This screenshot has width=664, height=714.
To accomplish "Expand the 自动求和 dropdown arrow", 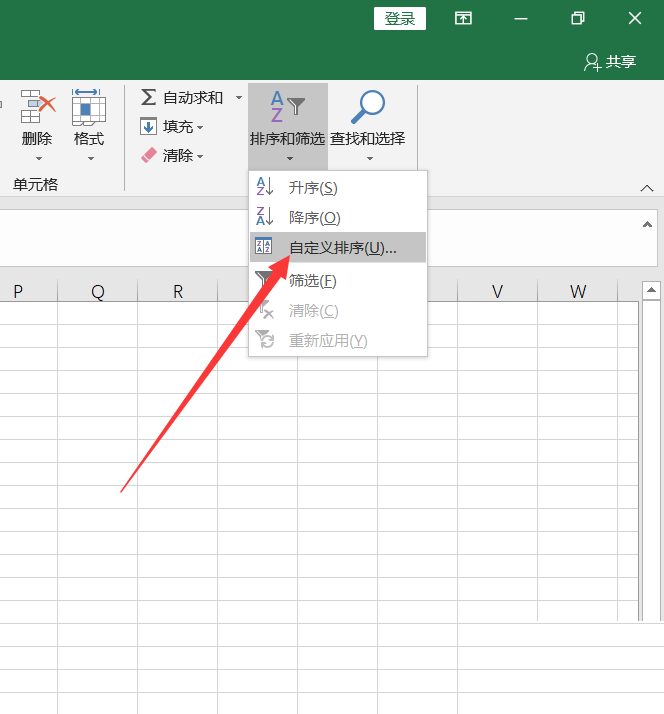I will 239,97.
